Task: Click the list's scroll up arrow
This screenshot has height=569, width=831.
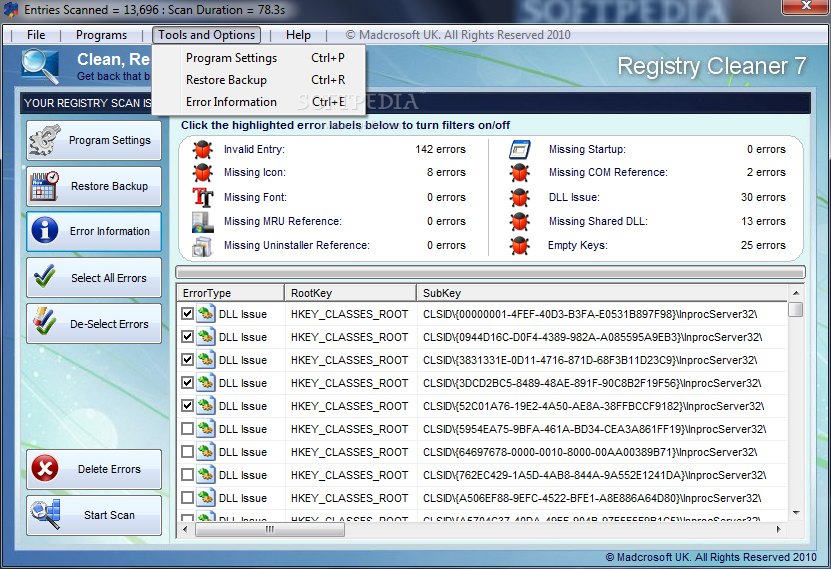Action: (x=795, y=292)
